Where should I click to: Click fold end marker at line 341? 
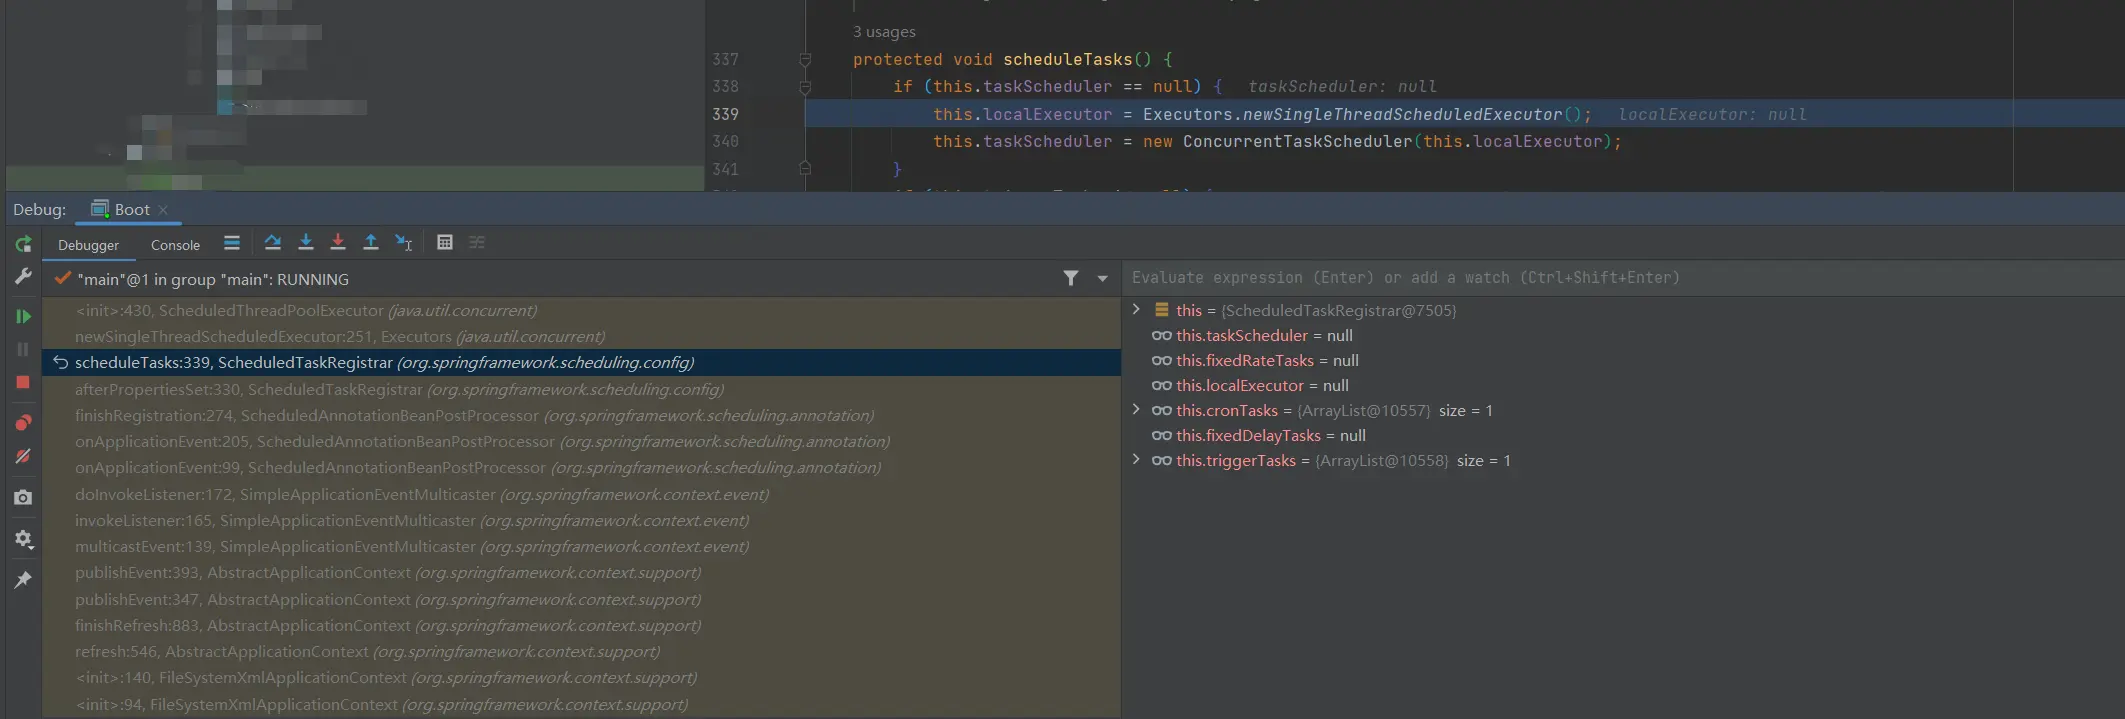pos(805,169)
